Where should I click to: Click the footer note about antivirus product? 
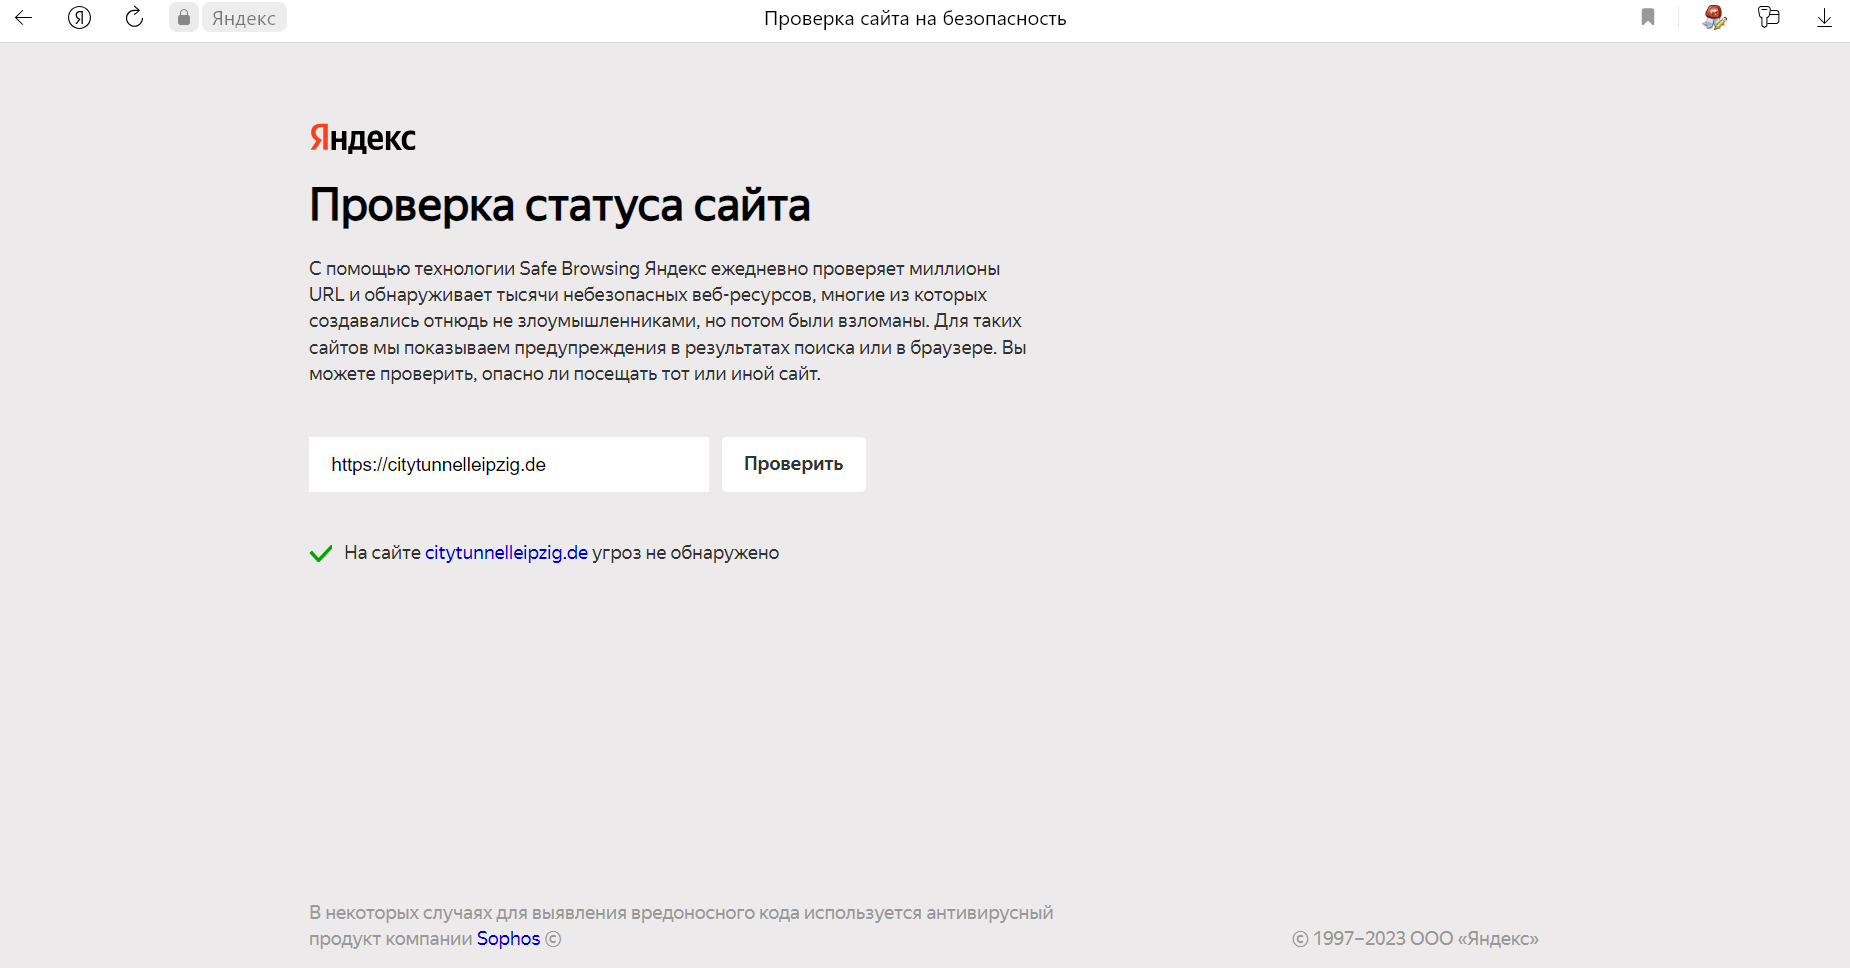coord(680,913)
